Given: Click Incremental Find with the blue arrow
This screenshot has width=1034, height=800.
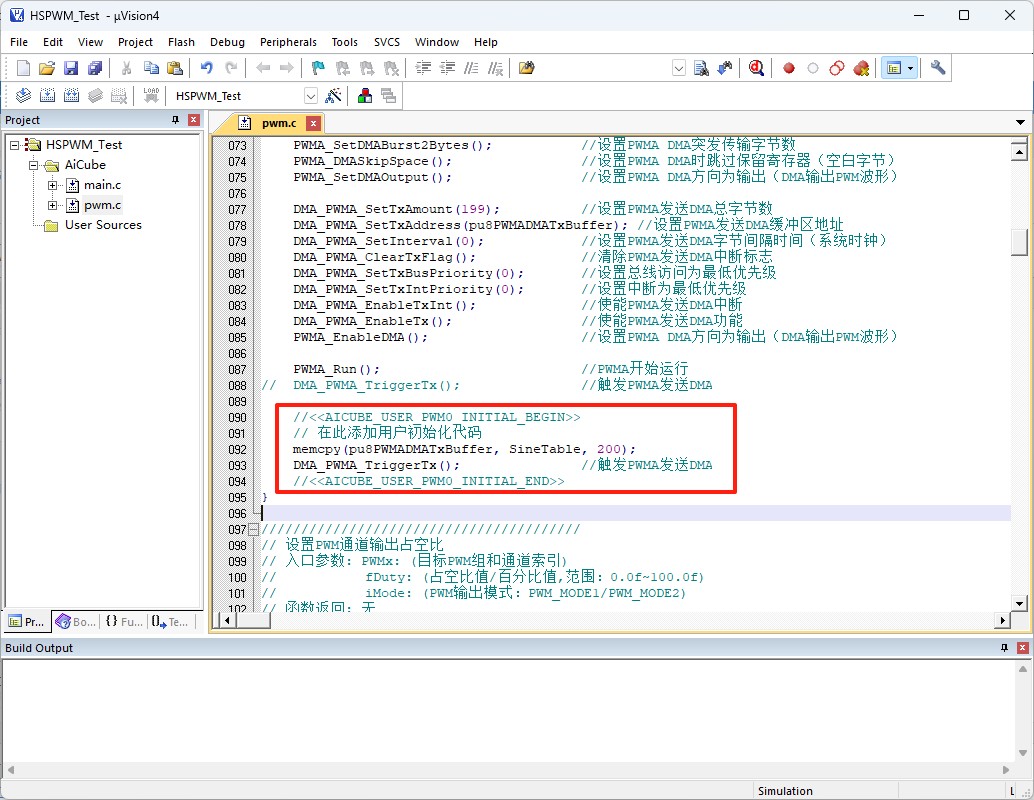Looking at the screenshot, I should pos(725,68).
